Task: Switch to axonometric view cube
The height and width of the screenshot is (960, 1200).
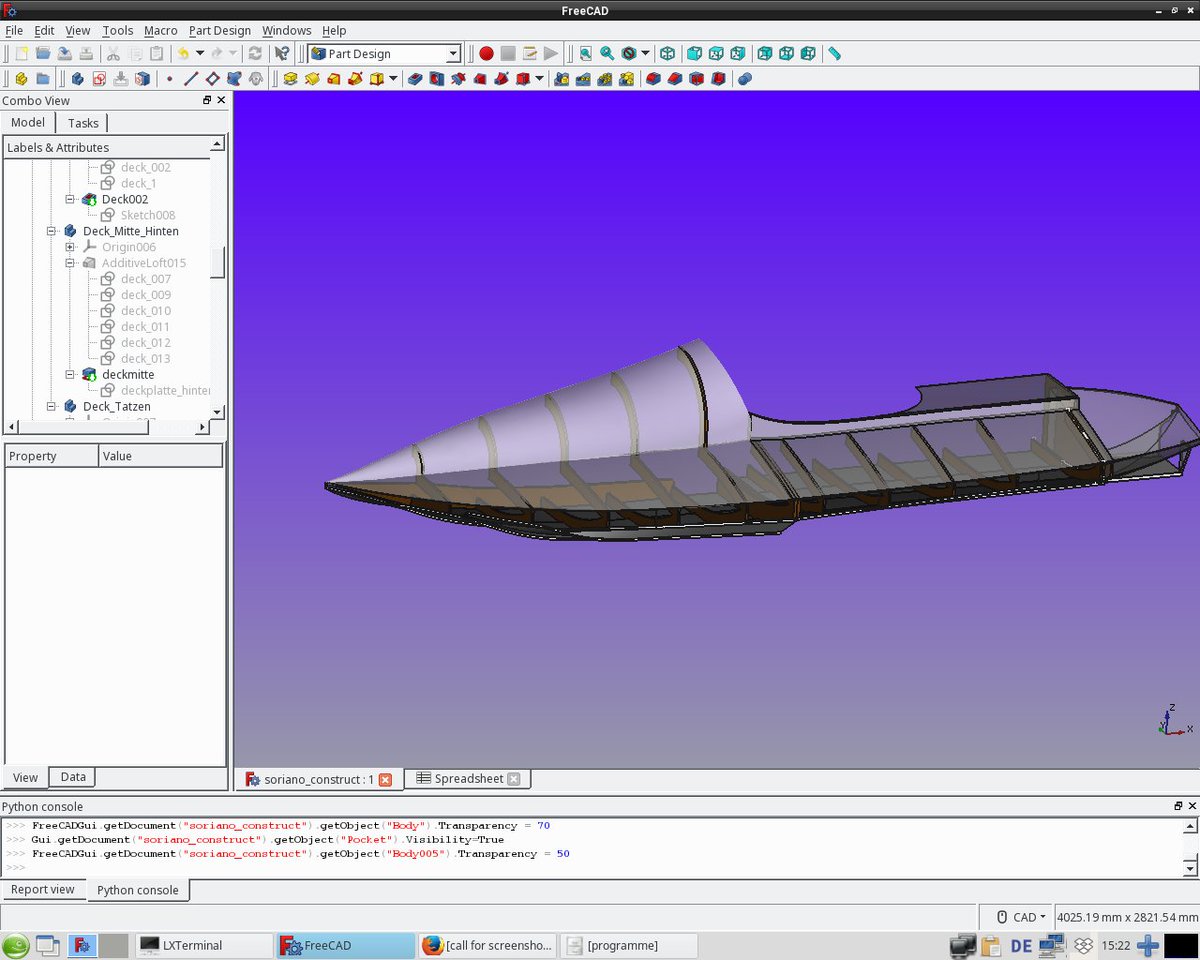Action: (x=667, y=53)
